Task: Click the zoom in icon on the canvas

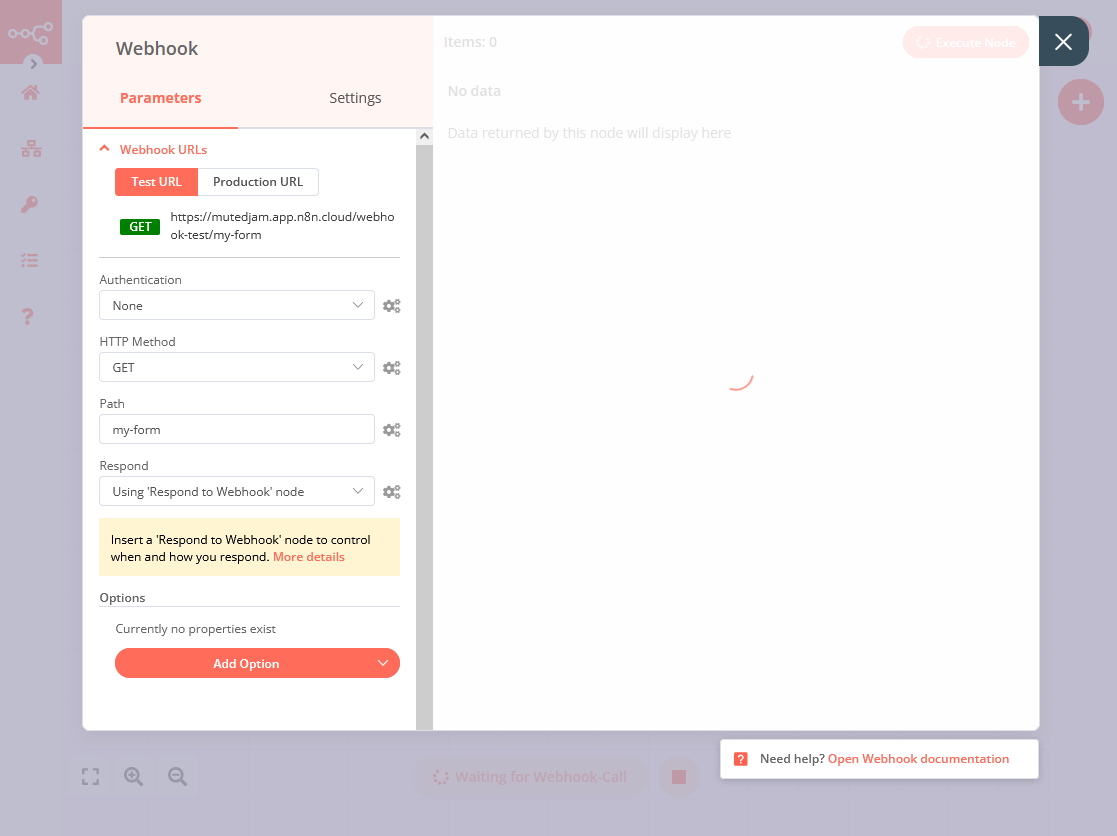Action: click(134, 776)
